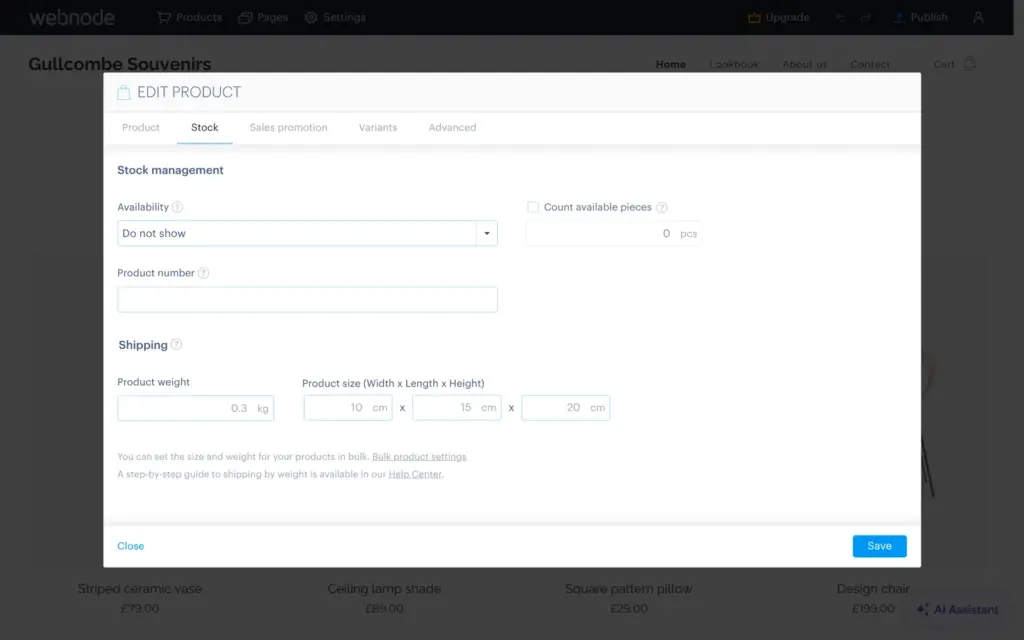The width and height of the screenshot is (1024, 640).
Task: Open the AI Assistant button
Action: 957,609
